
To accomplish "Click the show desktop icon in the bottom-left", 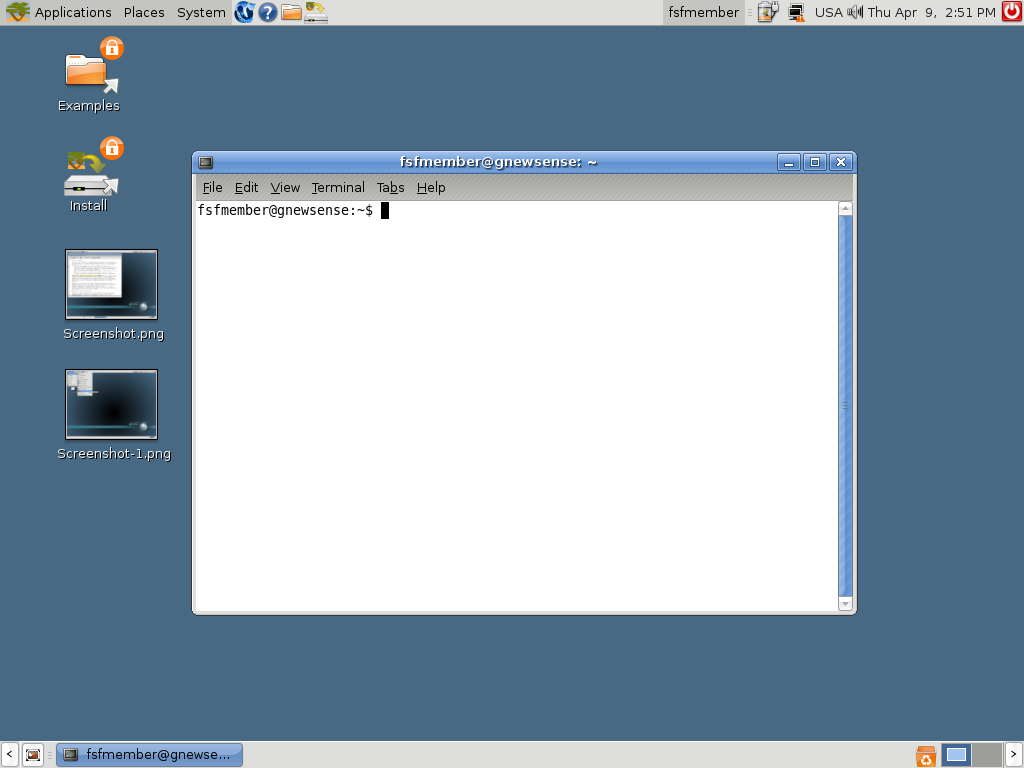I will [x=33, y=755].
